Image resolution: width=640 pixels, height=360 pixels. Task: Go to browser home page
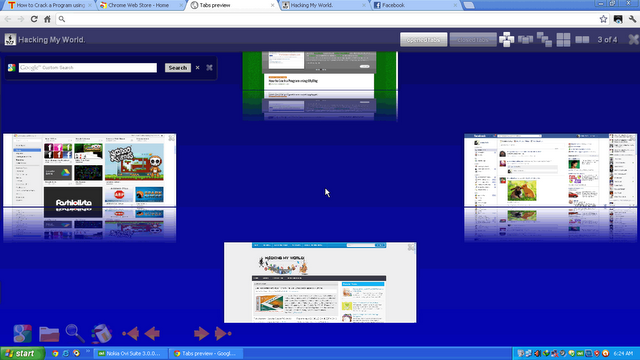click(47, 19)
